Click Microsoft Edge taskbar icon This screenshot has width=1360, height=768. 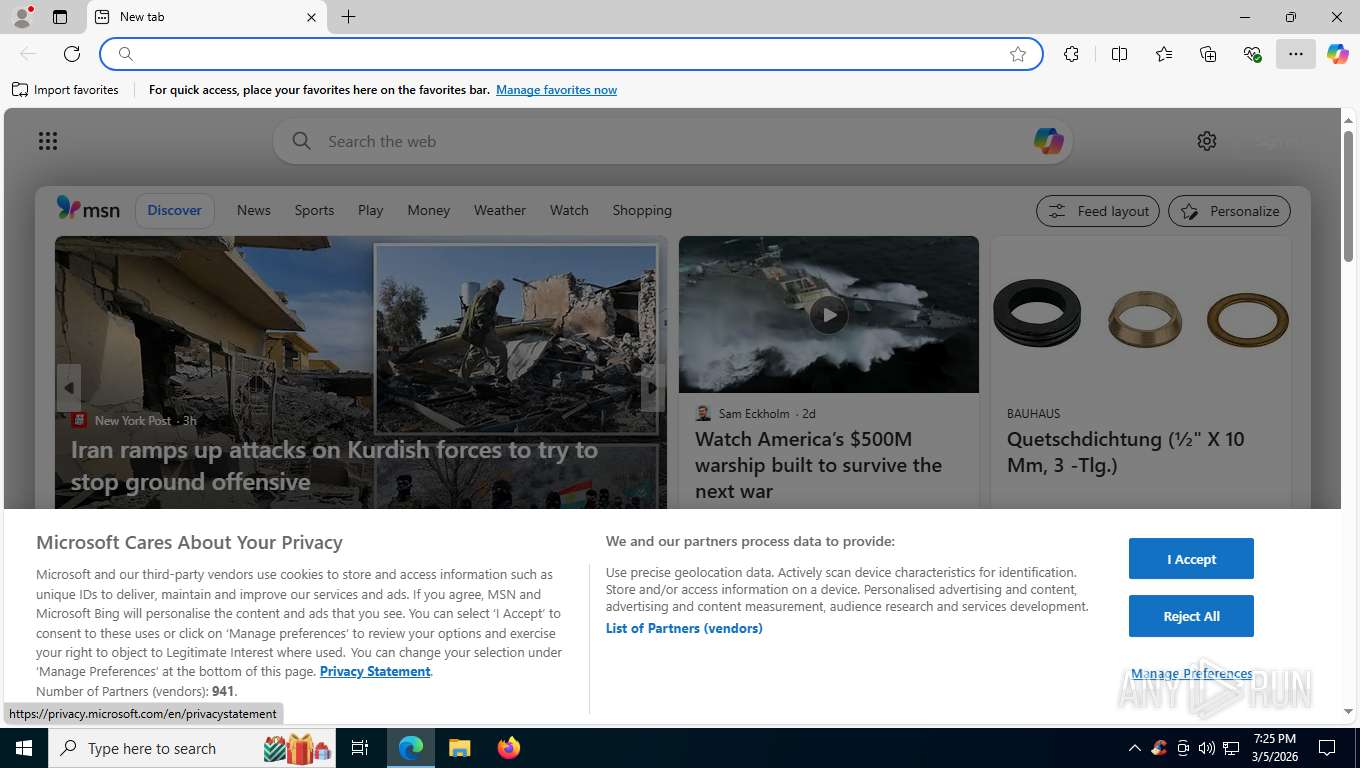[x=411, y=748]
